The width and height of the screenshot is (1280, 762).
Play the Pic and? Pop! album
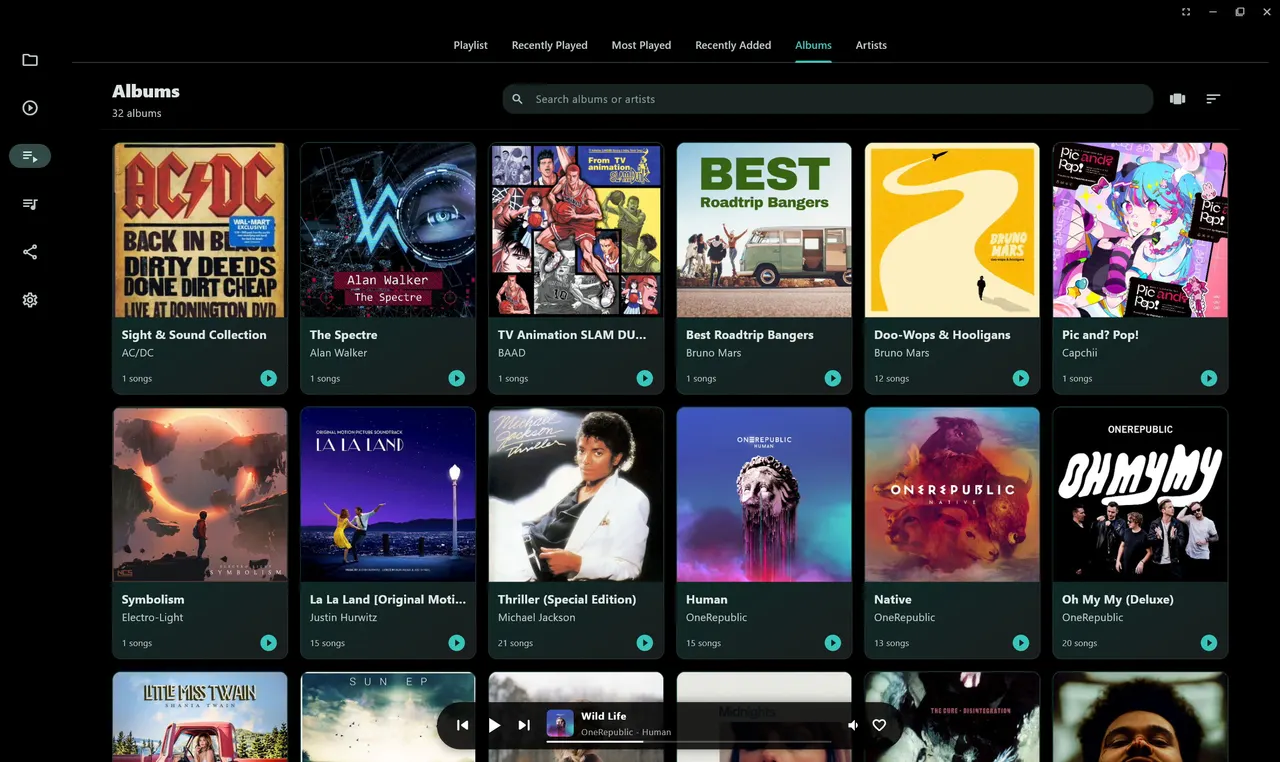pyautogui.click(x=1208, y=378)
